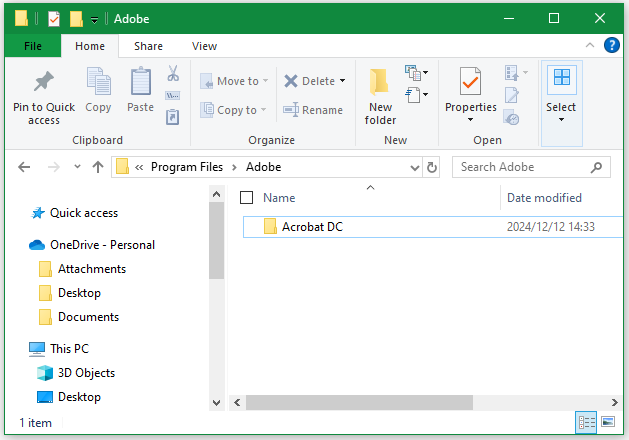Image resolution: width=629 pixels, height=440 pixels.
Task: Switch to Large icons view in status bar
Action: [608, 422]
